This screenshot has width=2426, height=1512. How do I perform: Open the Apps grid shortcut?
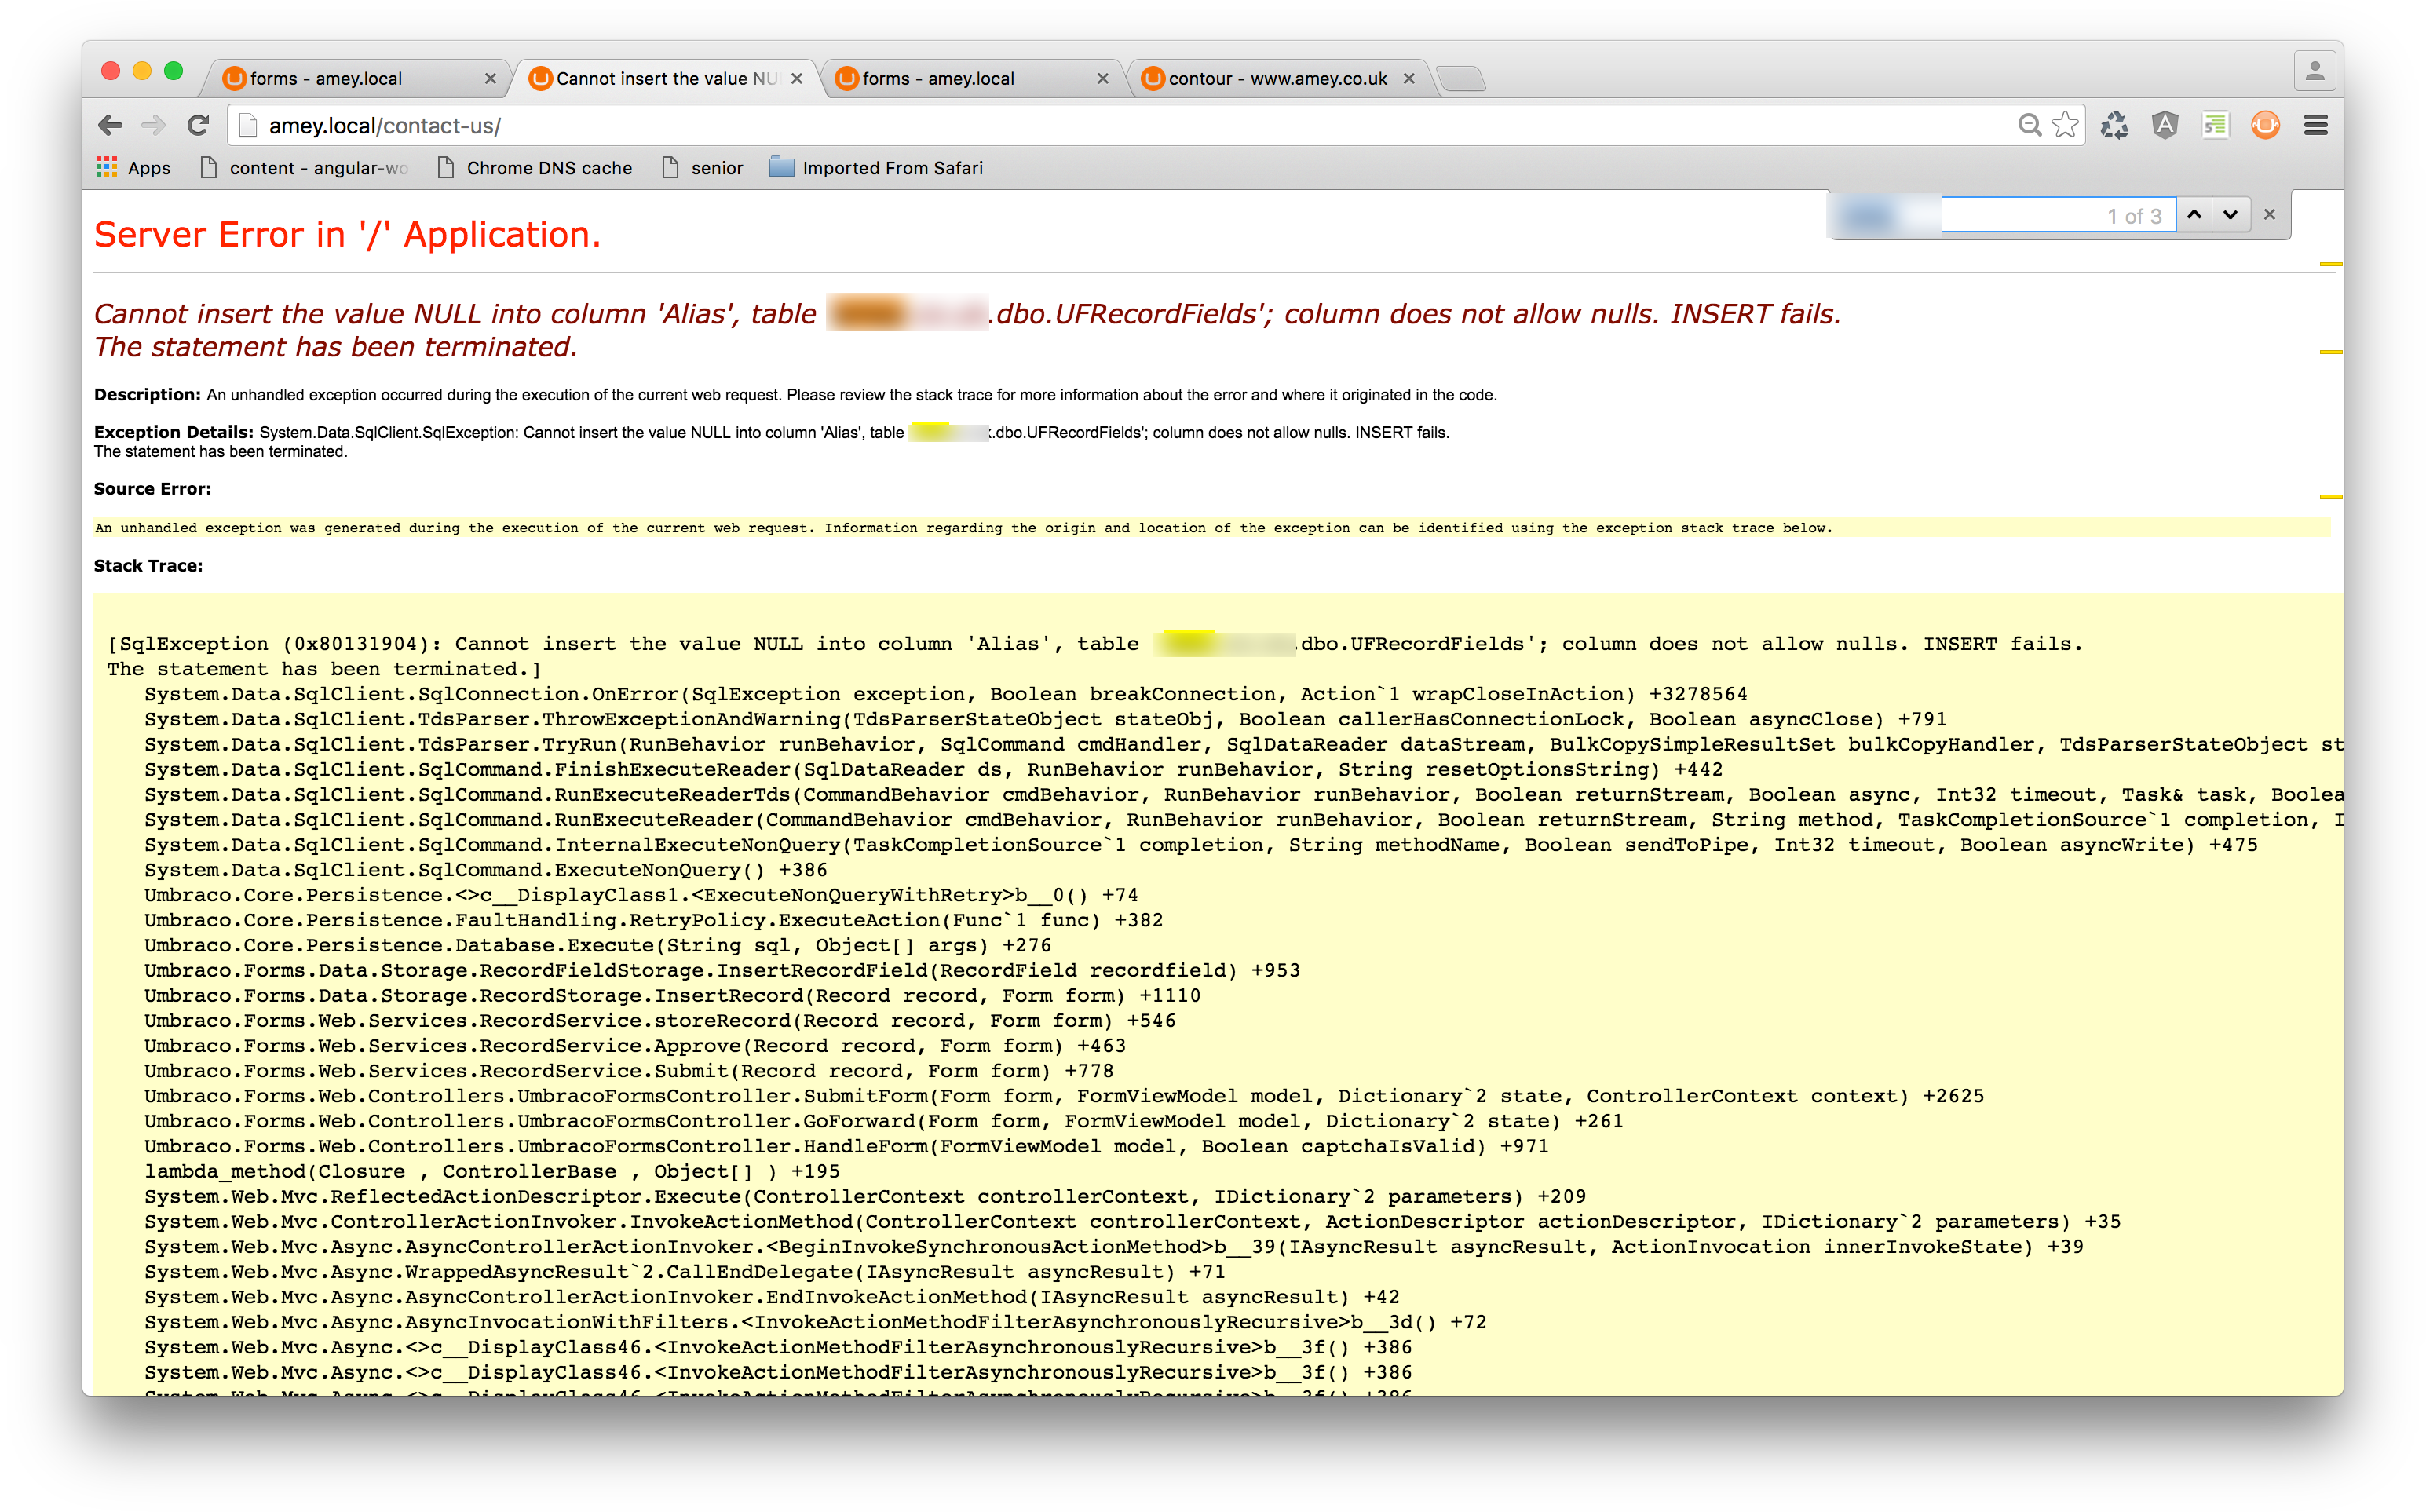pos(133,168)
